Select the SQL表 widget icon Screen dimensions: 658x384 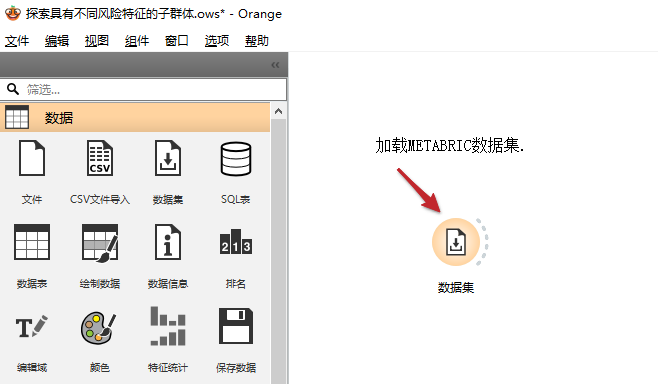pos(236,159)
